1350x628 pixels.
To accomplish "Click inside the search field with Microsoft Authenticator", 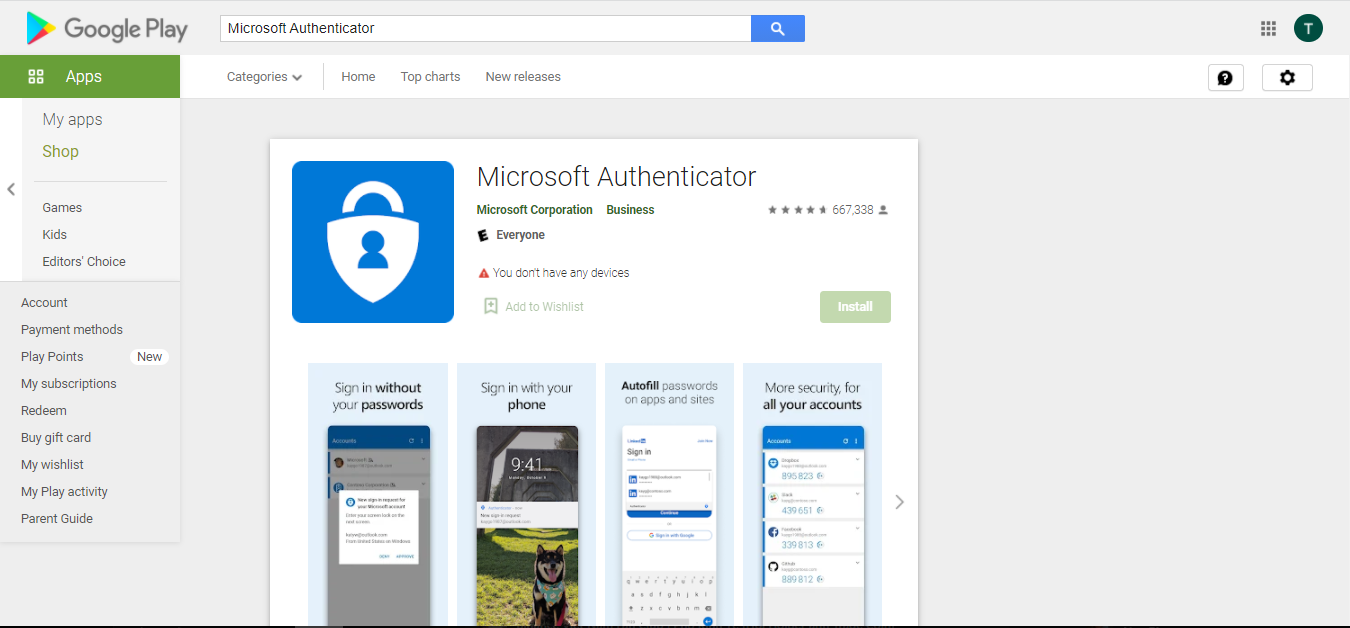I will (x=485, y=28).
